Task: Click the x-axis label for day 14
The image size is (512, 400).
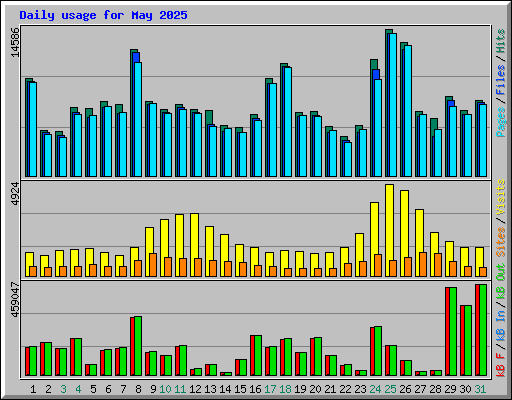Action: coord(225,389)
